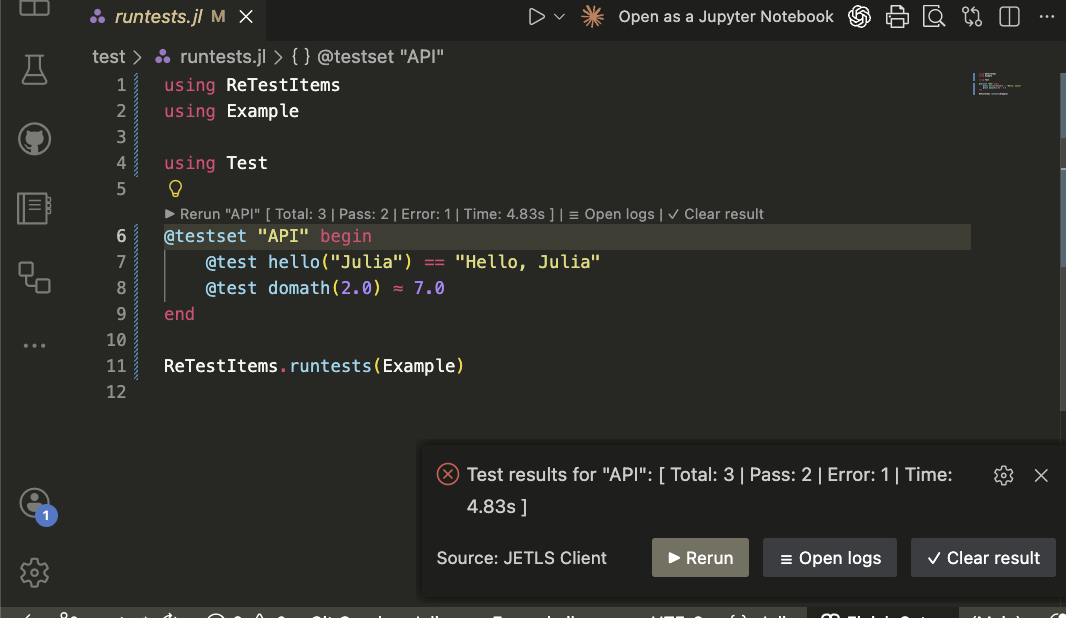Open the Manage gear in activity bar
Screen dimensions: 1066x618
pyautogui.click(x=34, y=572)
